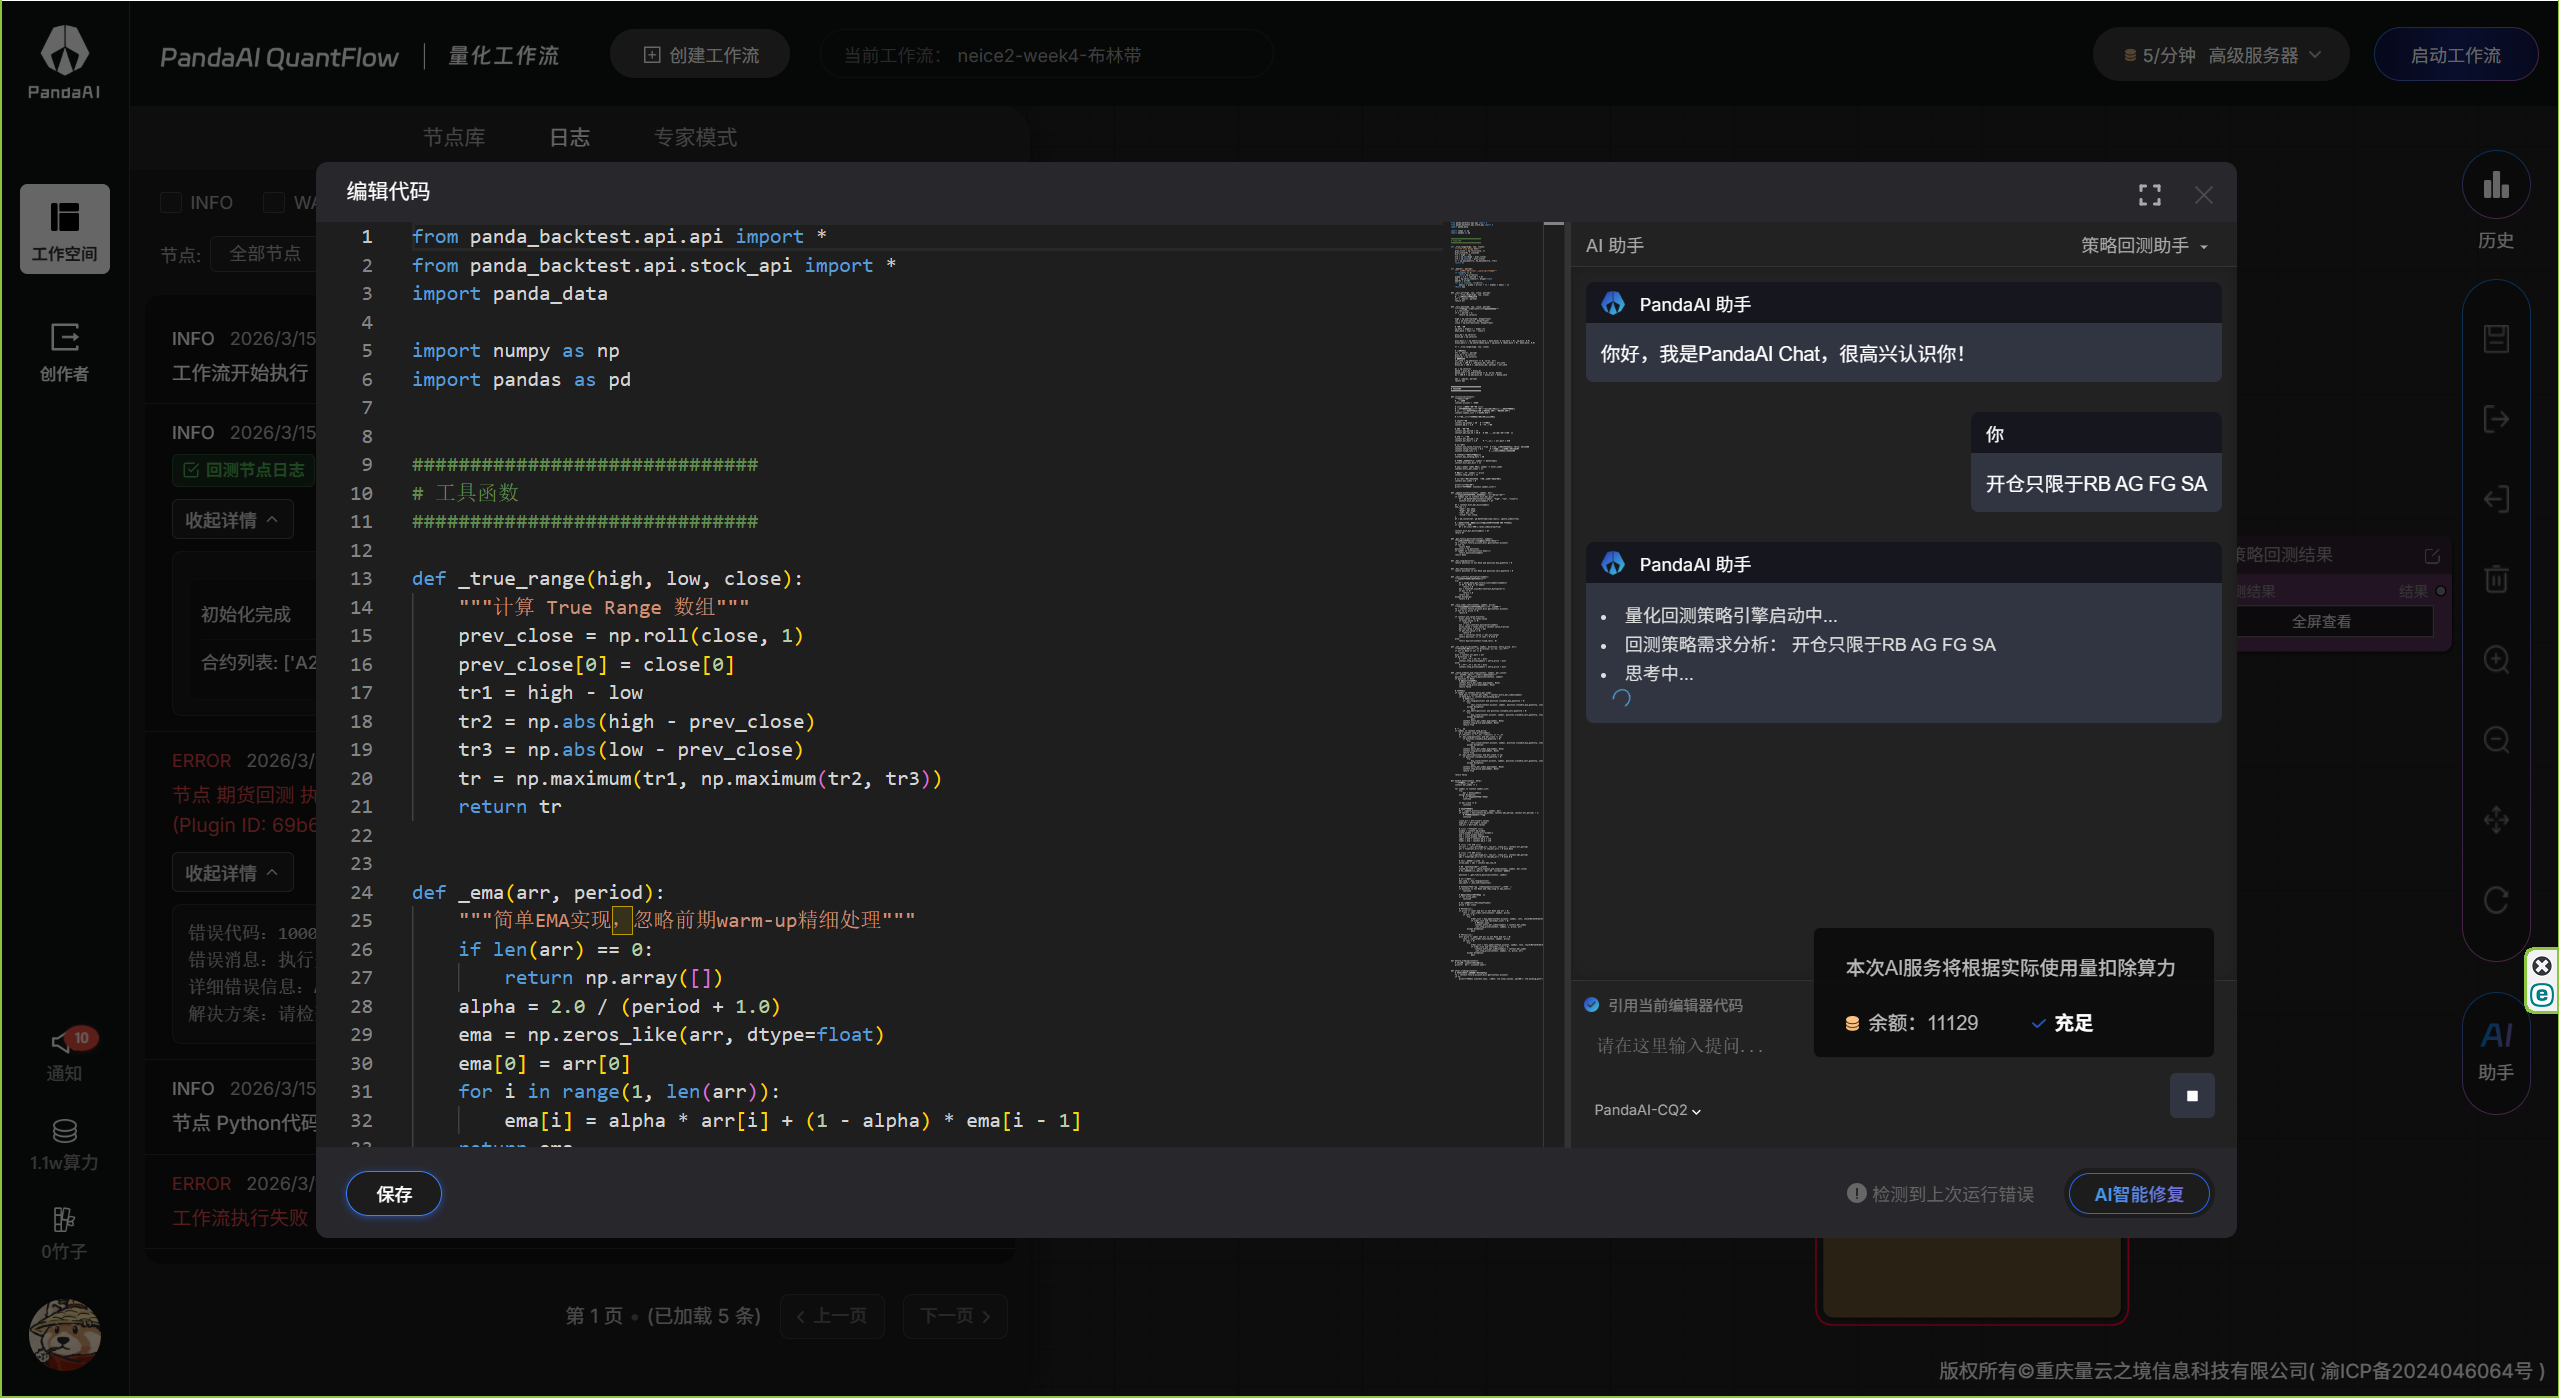This screenshot has width=2559, height=1398.
Task: Open the AI 助手 side button
Action: pos(2496,1051)
